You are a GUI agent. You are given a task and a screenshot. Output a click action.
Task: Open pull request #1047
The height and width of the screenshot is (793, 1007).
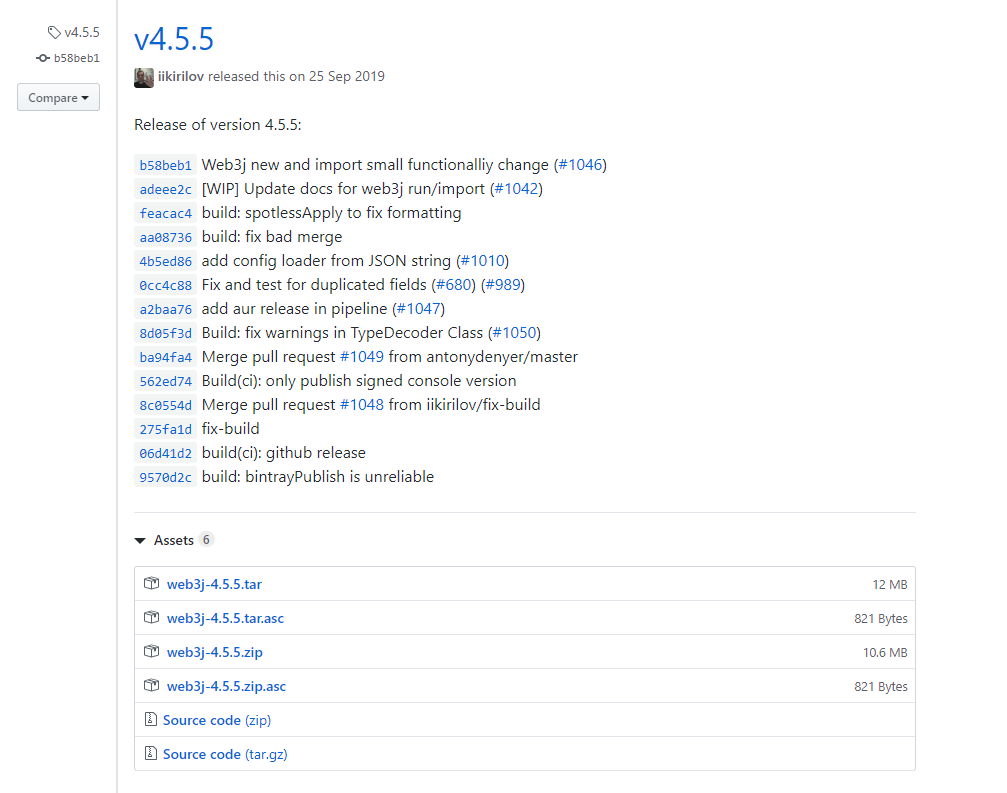point(419,309)
